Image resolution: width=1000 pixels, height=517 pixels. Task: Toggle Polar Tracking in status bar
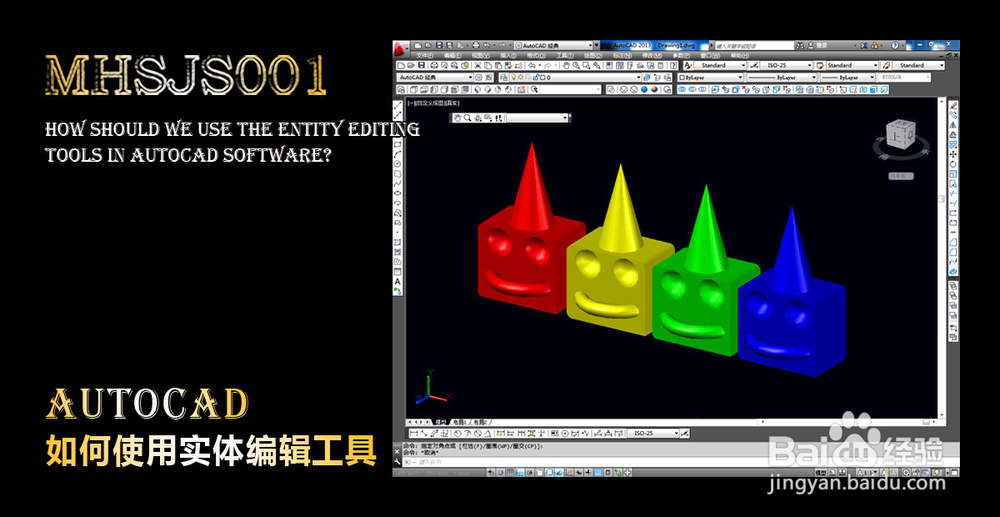tap(529, 472)
